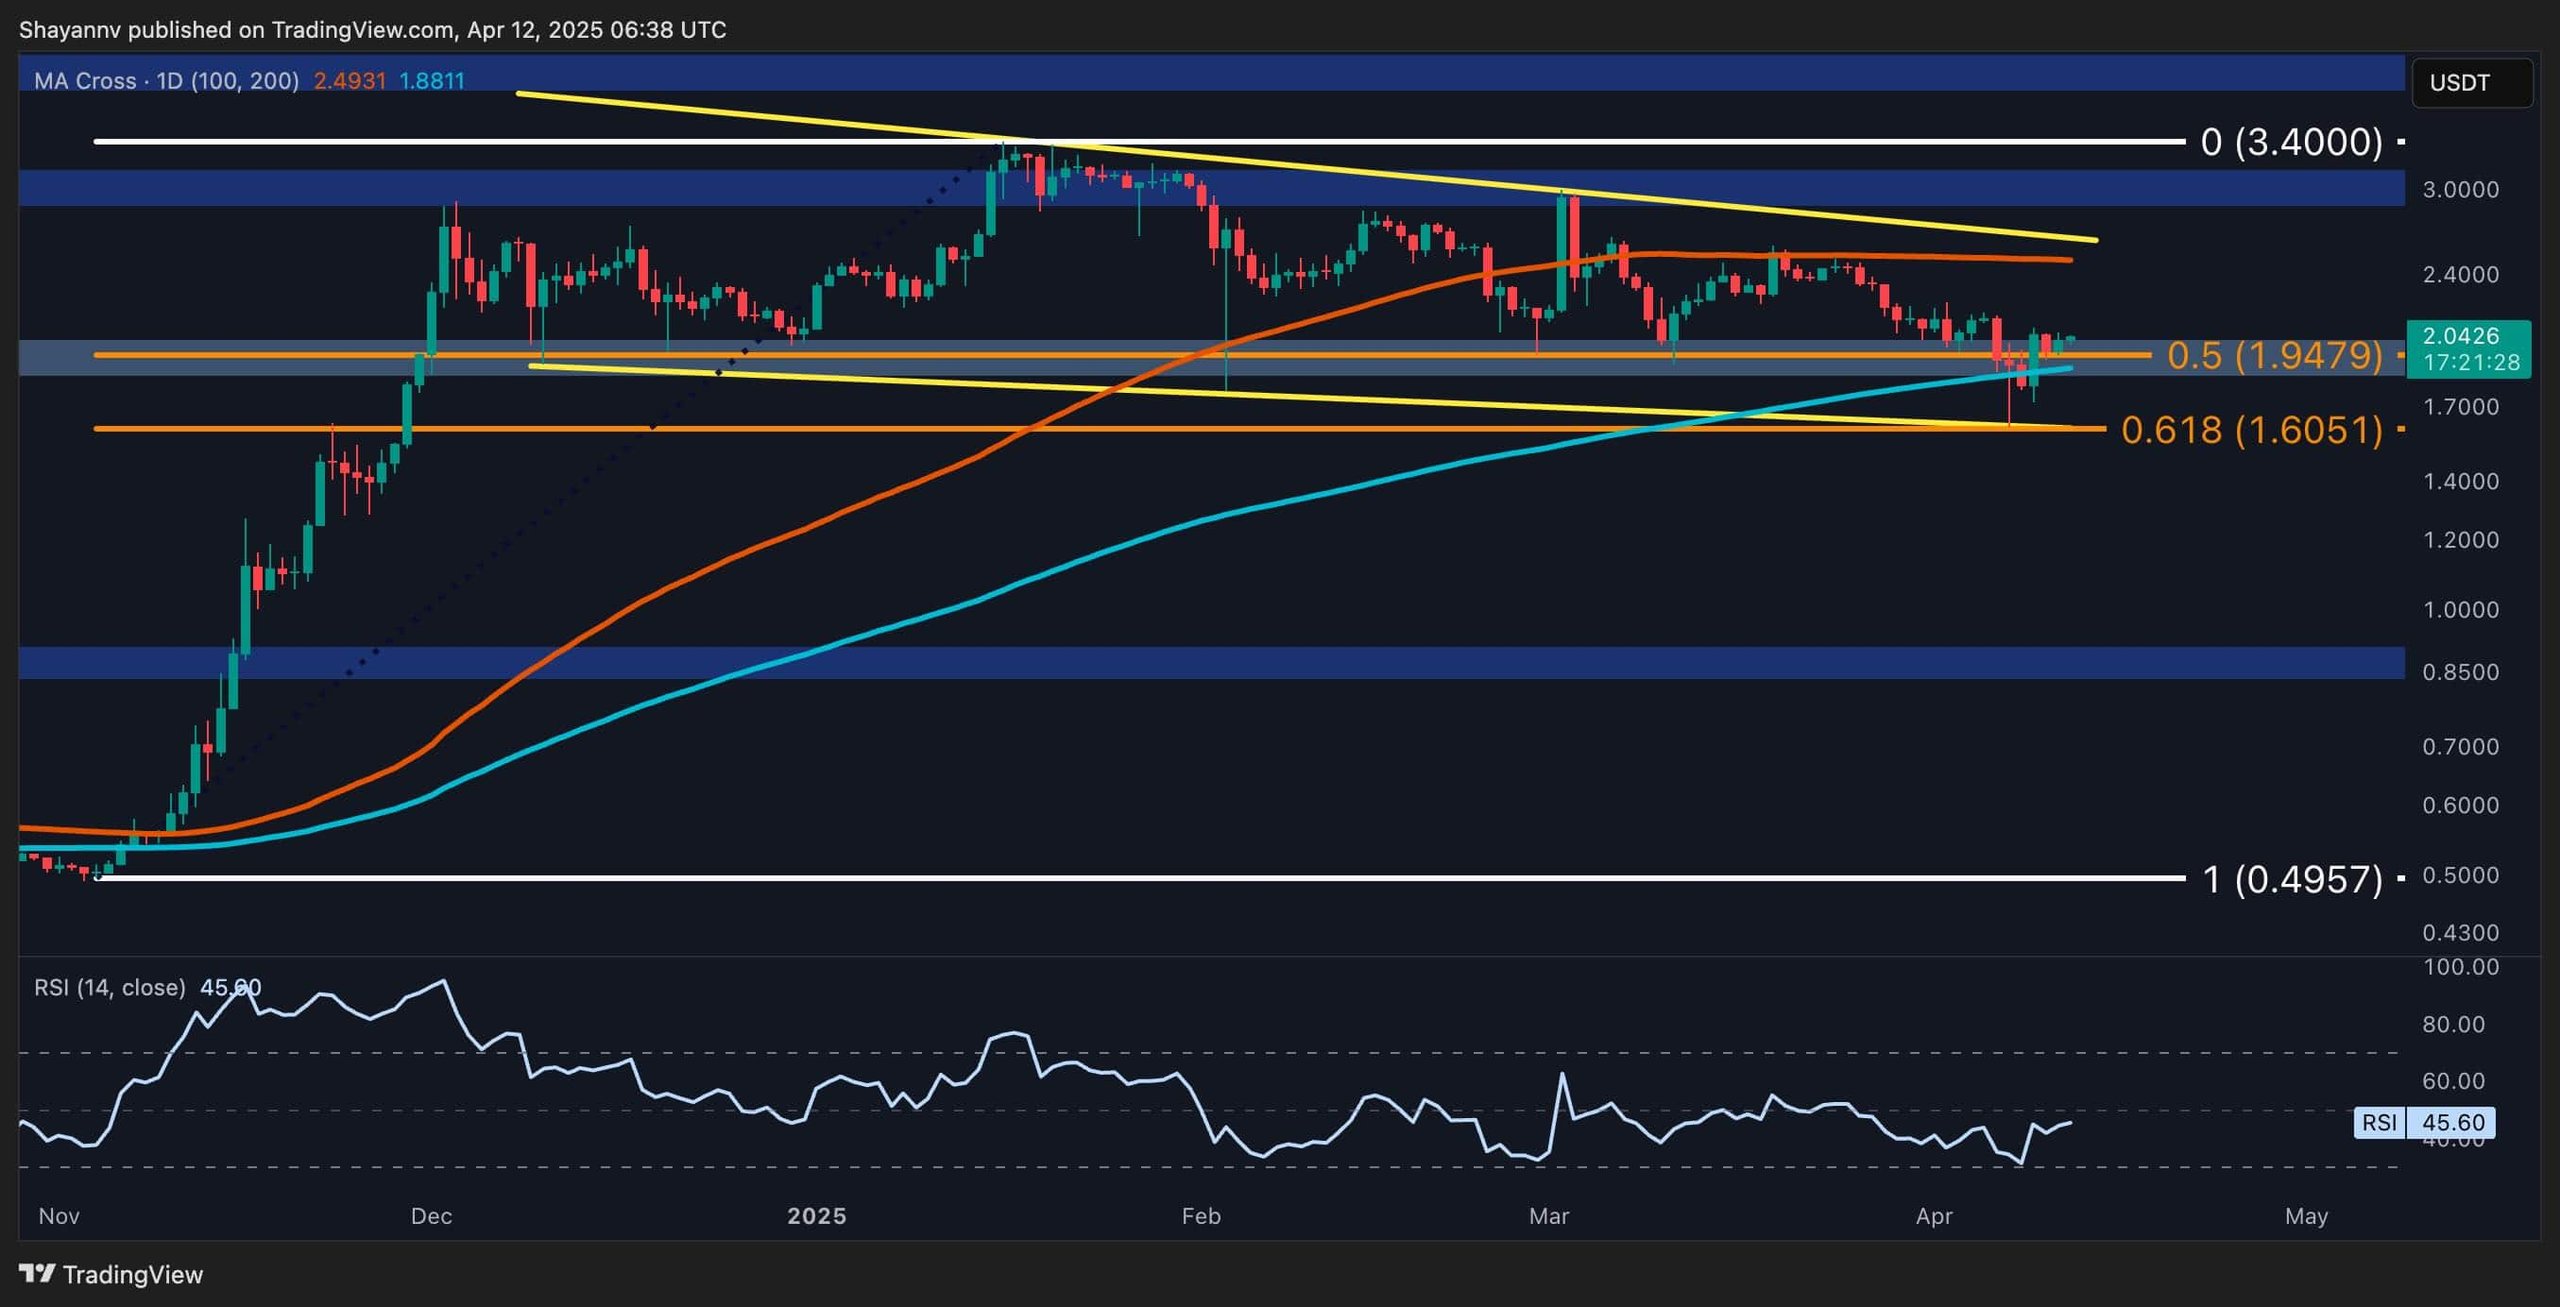Click the TradingView logo at bottom left

coord(110,1275)
